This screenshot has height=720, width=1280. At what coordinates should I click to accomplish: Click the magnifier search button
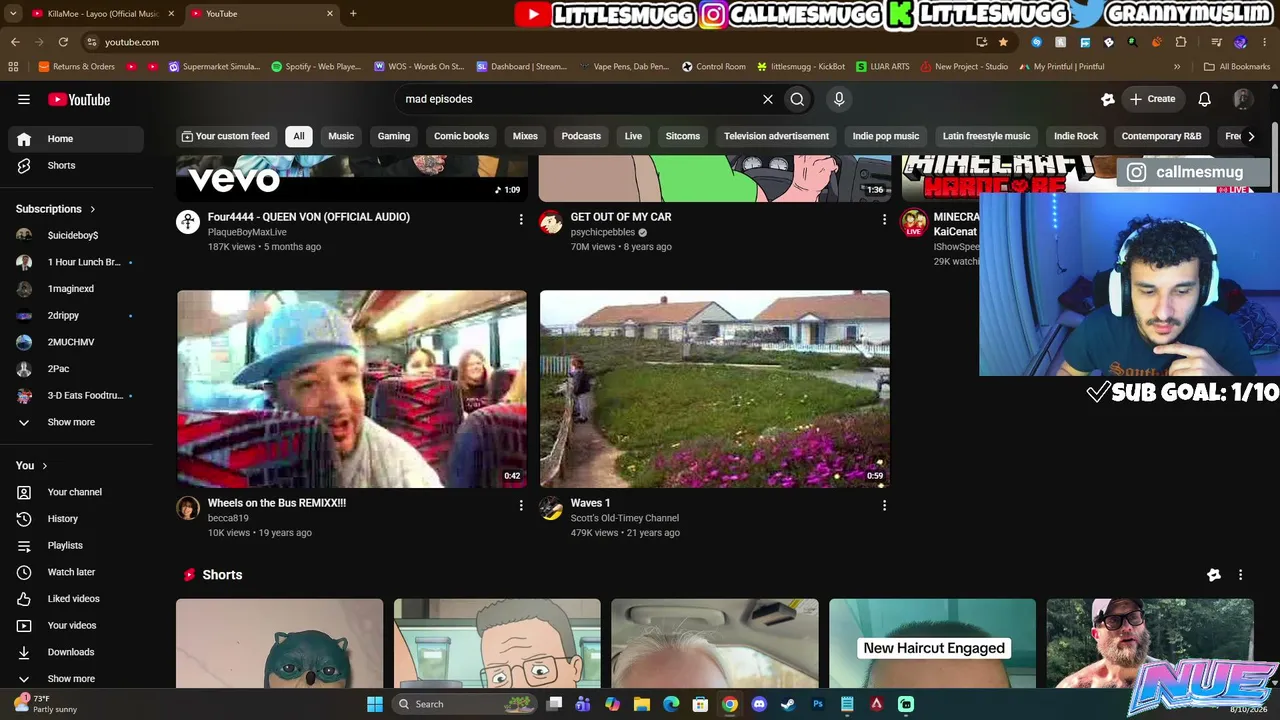click(797, 99)
